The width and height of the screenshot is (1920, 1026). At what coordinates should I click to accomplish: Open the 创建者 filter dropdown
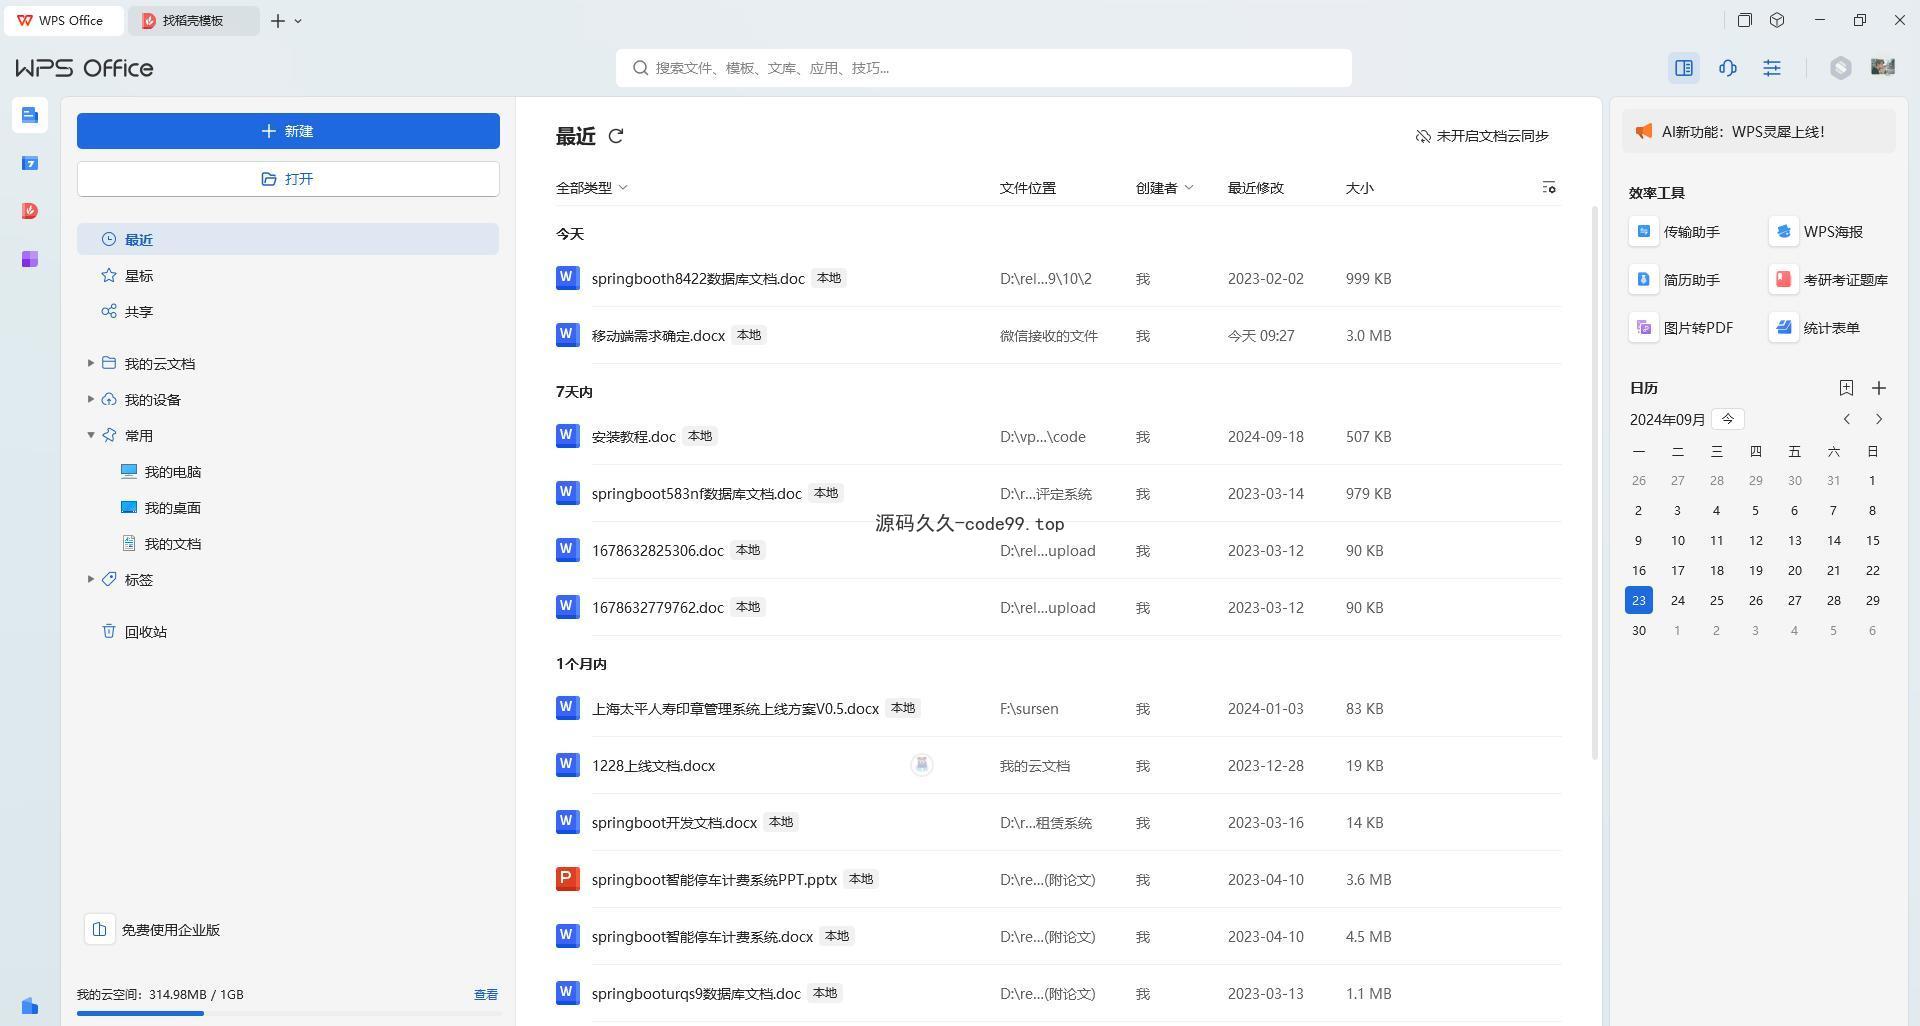1165,188
